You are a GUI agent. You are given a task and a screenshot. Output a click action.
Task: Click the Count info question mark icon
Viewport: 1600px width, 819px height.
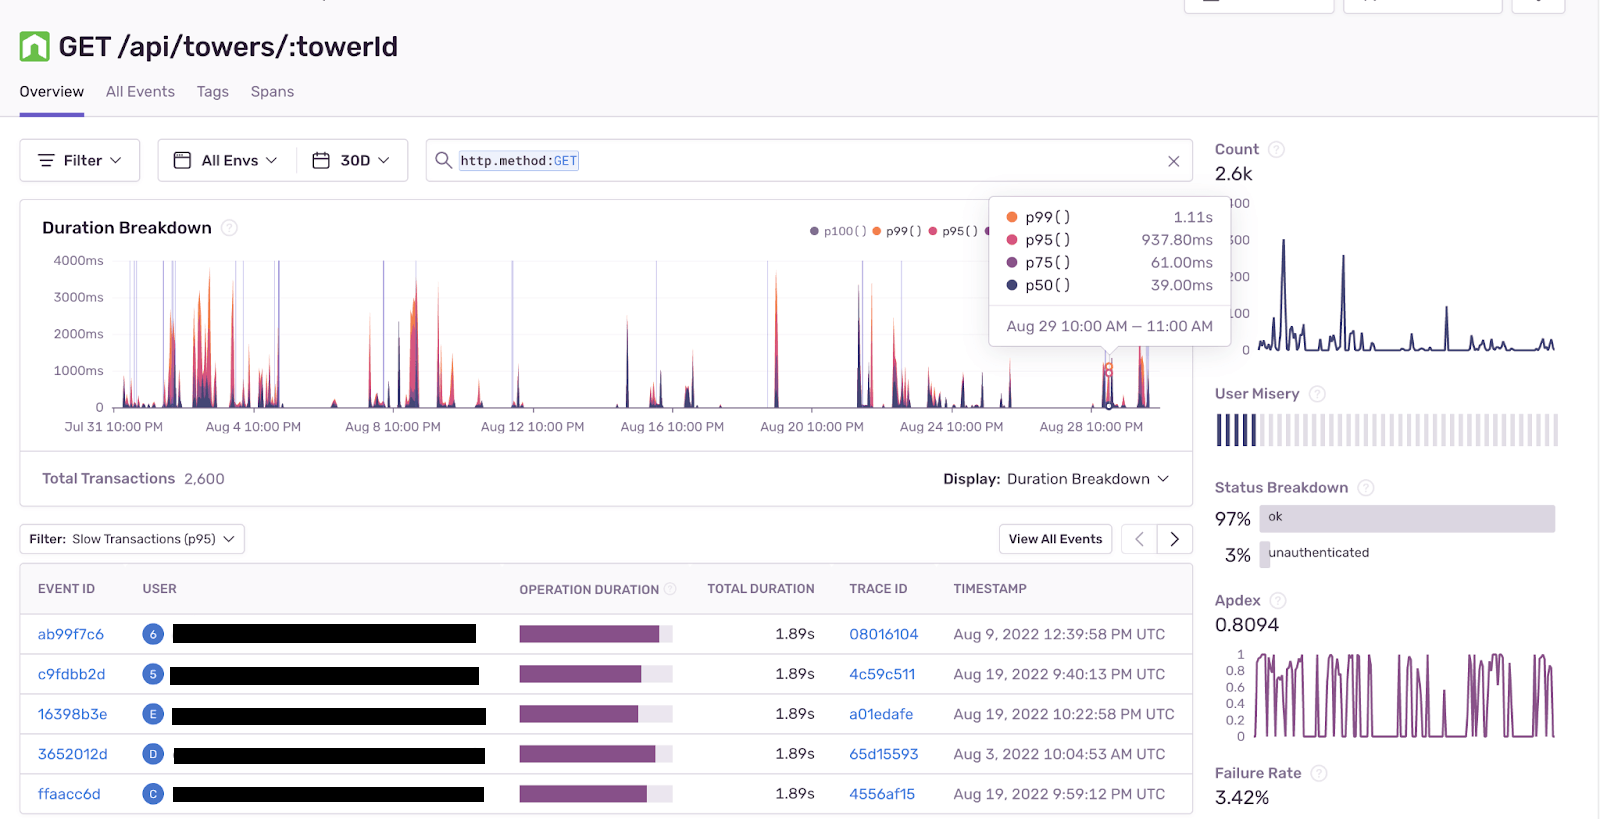pyautogui.click(x=1276, y=150)
